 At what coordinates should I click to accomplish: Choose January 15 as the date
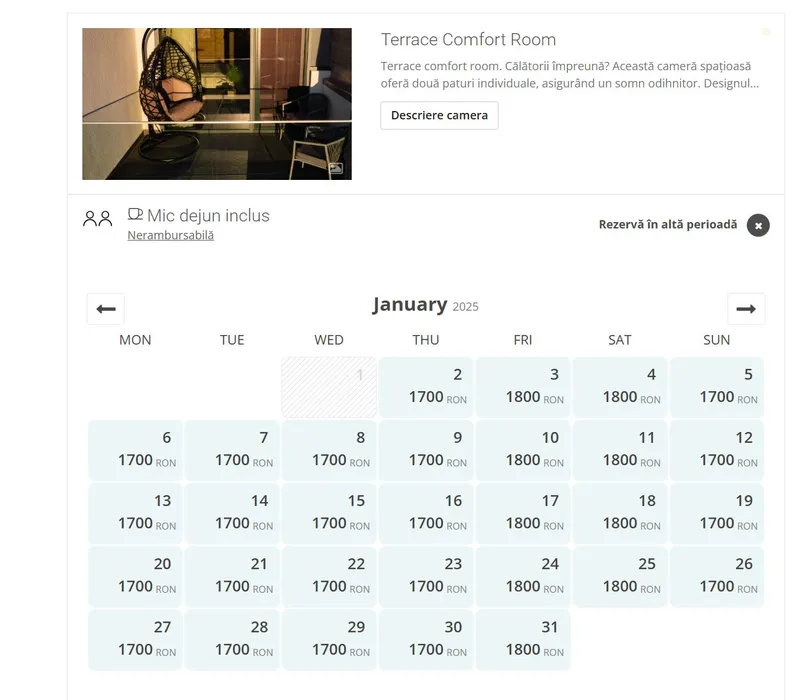pyautogui.click(x=329, y=512)
